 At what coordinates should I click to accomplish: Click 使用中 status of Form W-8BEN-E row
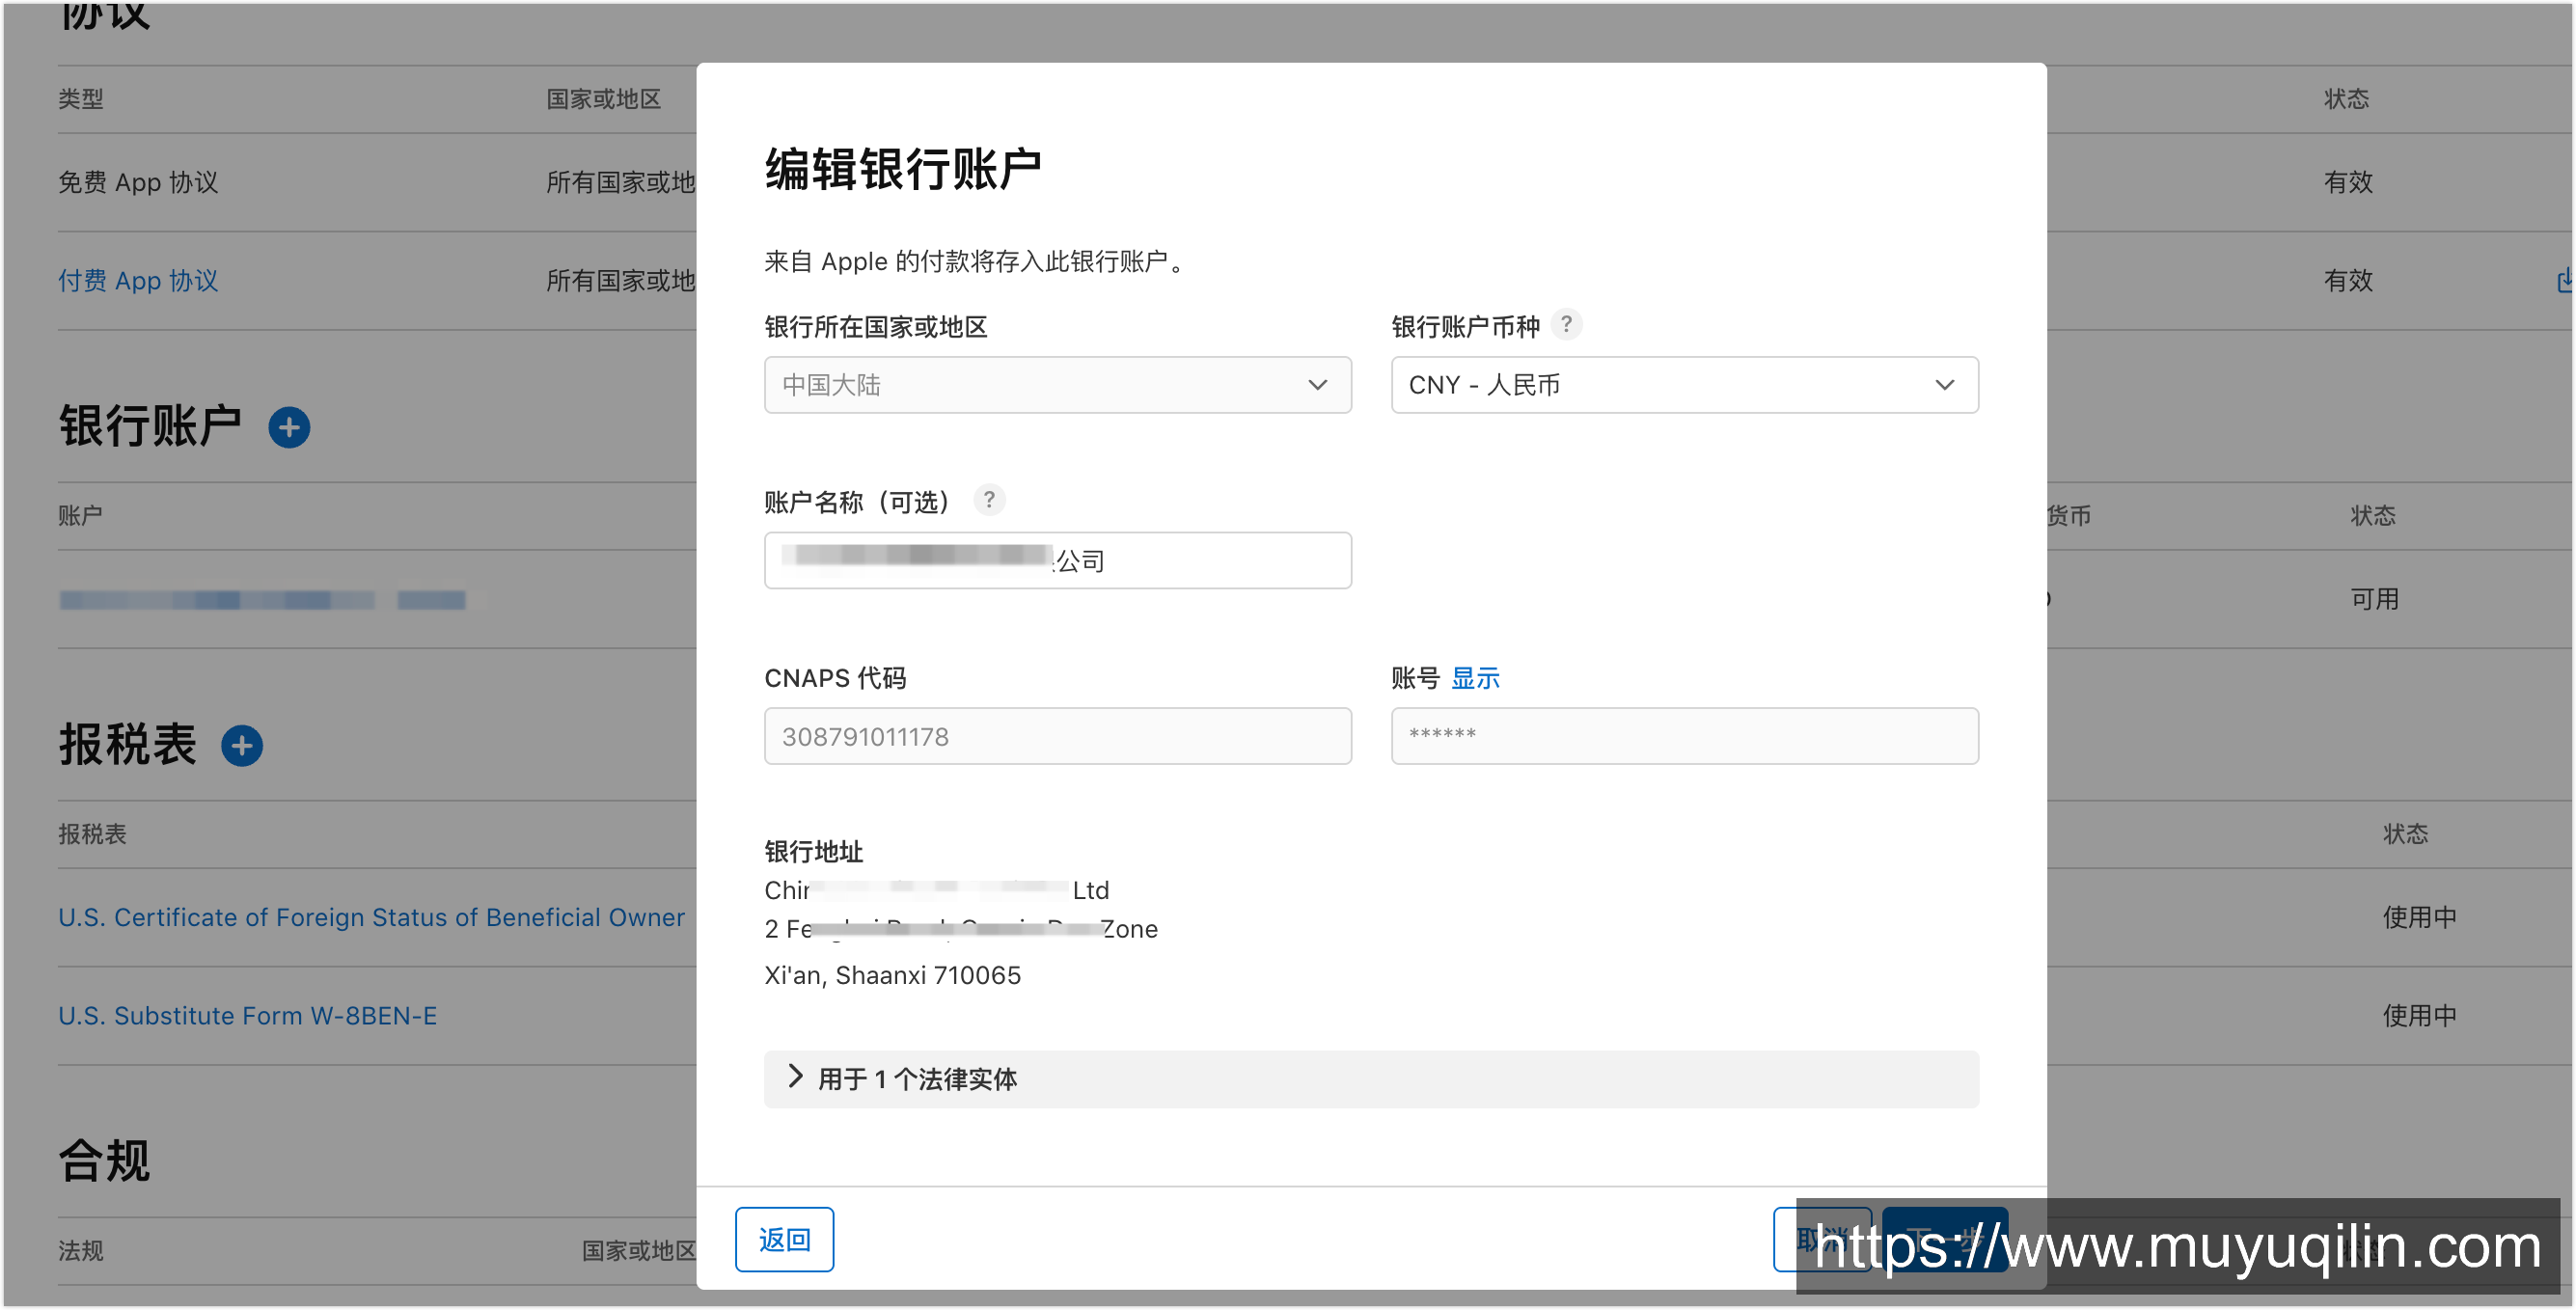pos(2419,1016)
